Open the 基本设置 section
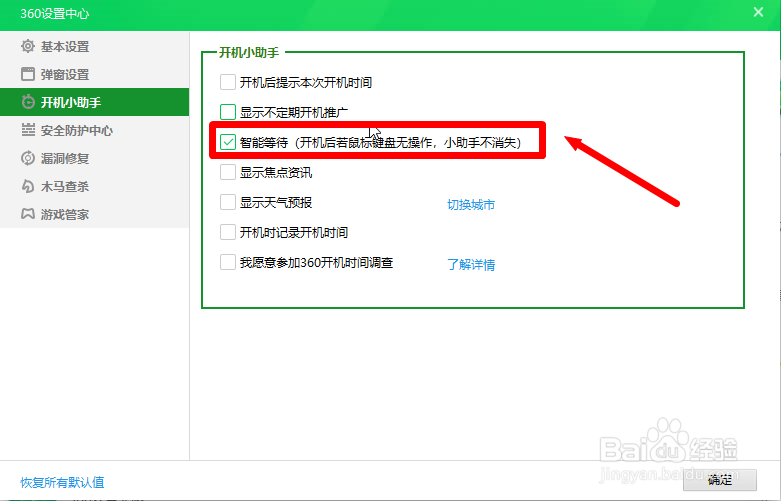781x501 pixels. [95, 46]
